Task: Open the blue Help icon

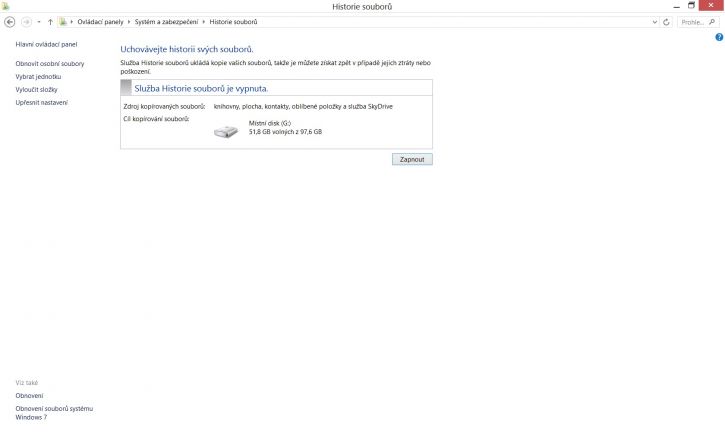Action: coord(719,37)
